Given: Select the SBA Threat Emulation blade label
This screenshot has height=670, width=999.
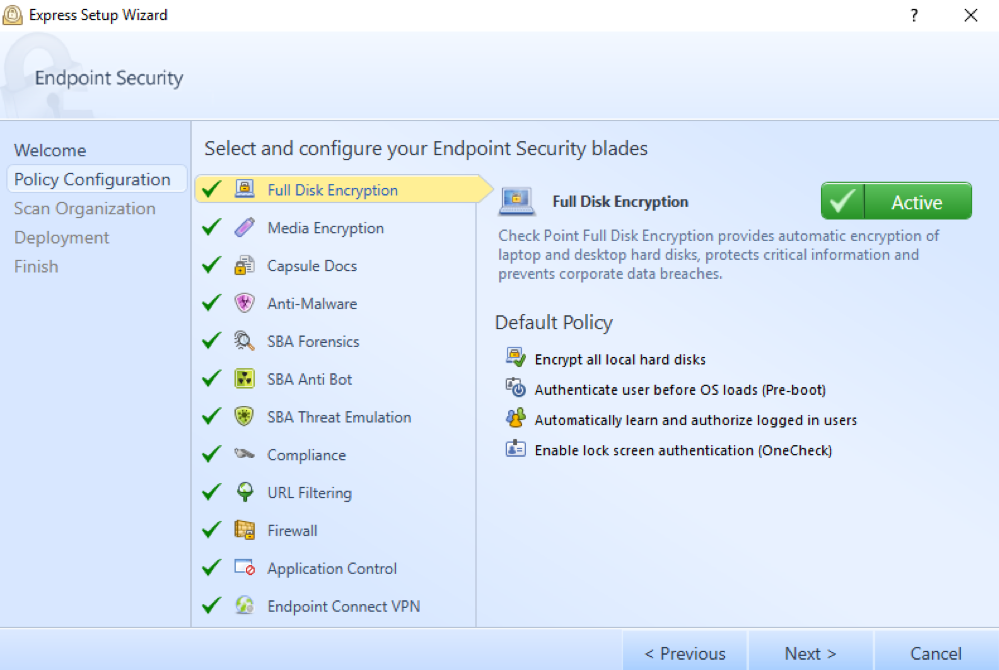Looking at the screenshot, I should point(340,417).
